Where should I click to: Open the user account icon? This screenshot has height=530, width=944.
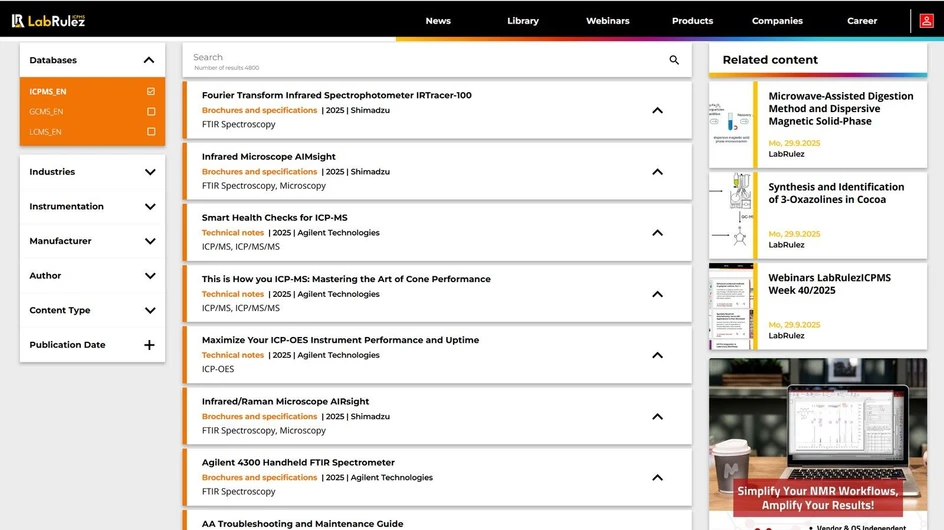click(927, 21)
